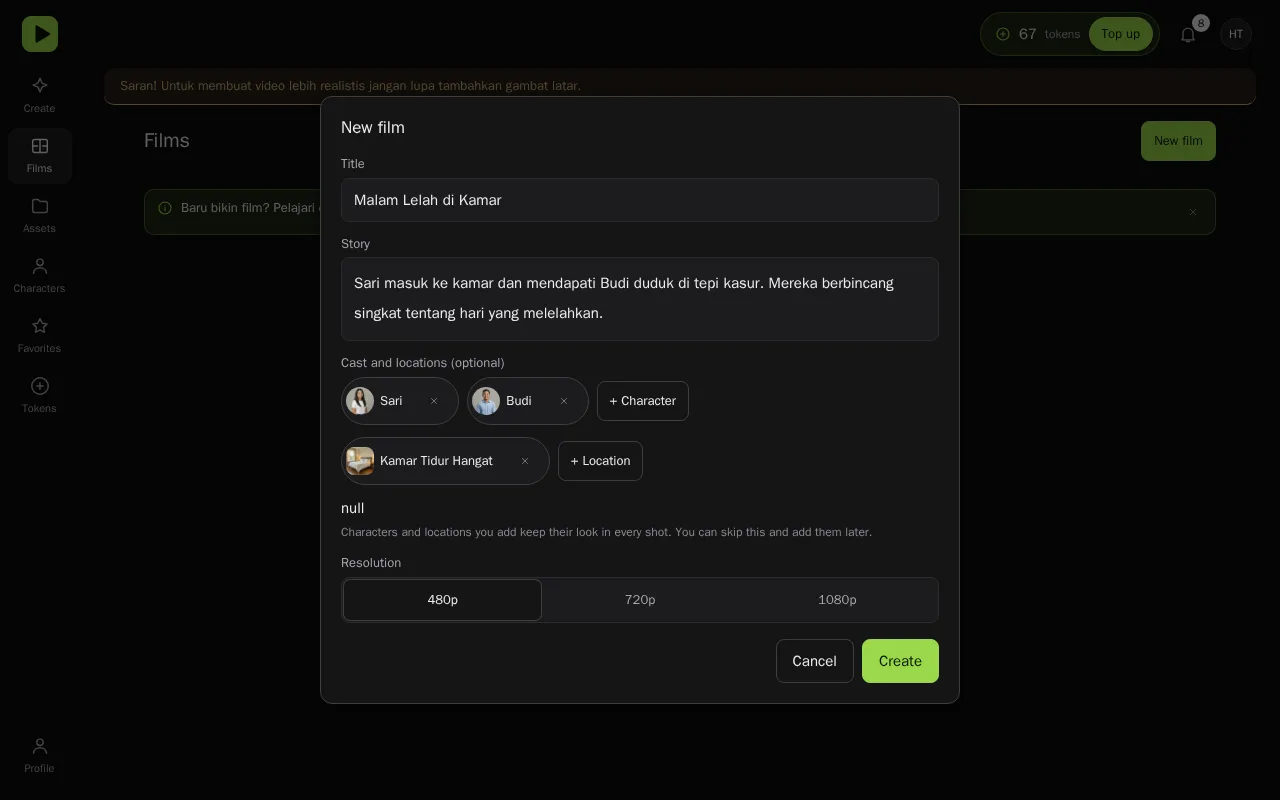Click the "Story" field label

click(355, 244)
